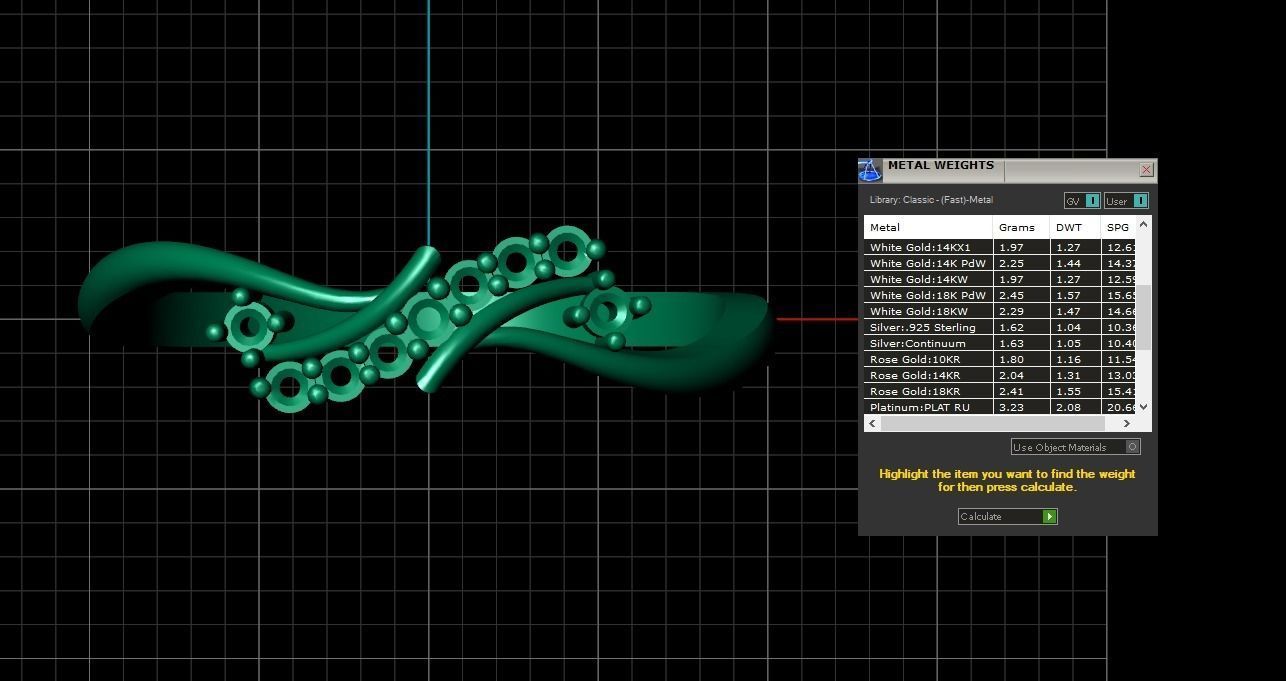The image size is (1286, 681).
Task: Click the horizontal scroll-left arrow
Action: pos(872,423)
